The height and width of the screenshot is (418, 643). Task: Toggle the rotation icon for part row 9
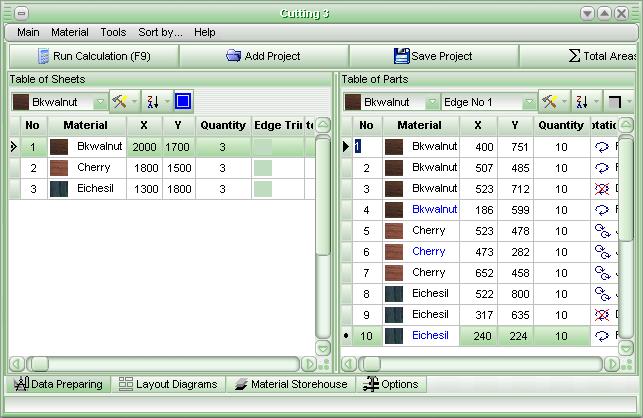602,315
